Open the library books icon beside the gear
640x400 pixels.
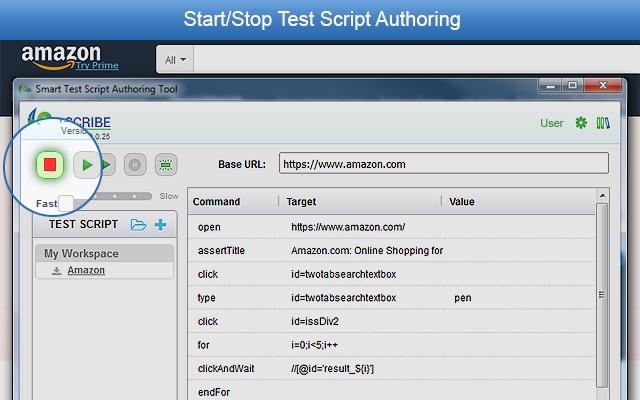(x=603, y=123)
